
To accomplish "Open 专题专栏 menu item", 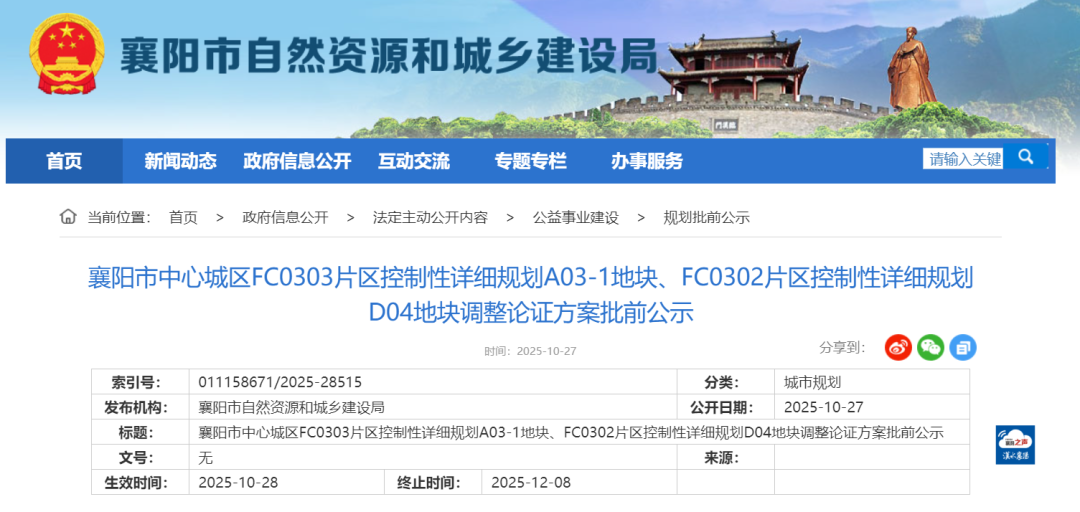I will 530,161.
